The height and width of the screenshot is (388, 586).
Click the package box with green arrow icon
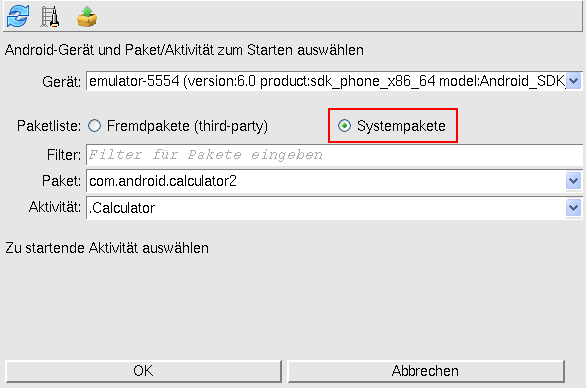click(87, 17)
